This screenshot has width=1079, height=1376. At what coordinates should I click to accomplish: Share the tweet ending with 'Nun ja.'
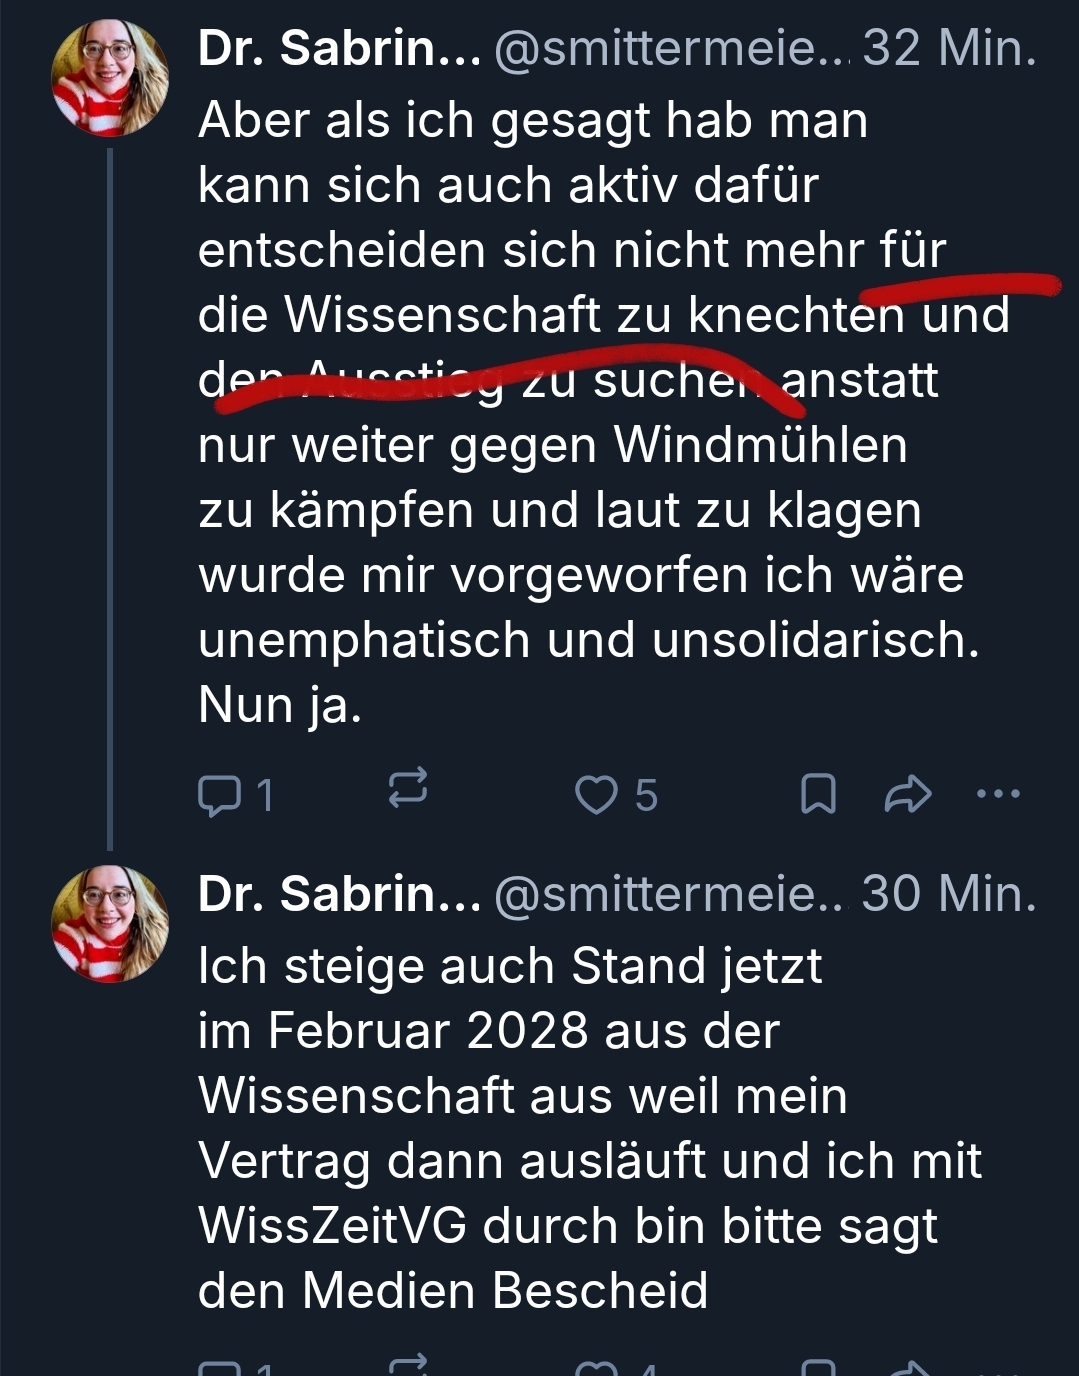pyautogui.click(x=908, y=795)
